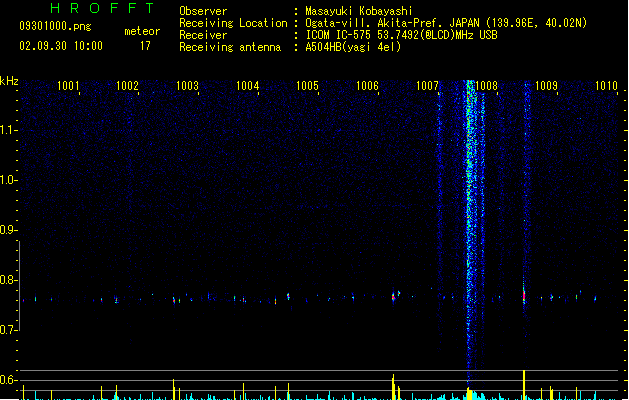Click the meteor echo cluster after 1006
This screenshot has width=629, height=400.
pyautogui.click(x=395, y=296)
